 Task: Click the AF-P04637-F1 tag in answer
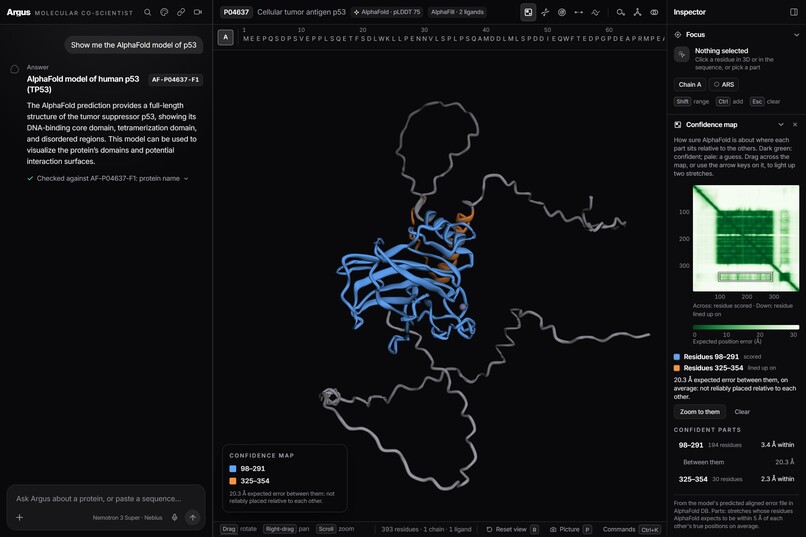pos(175,80)
